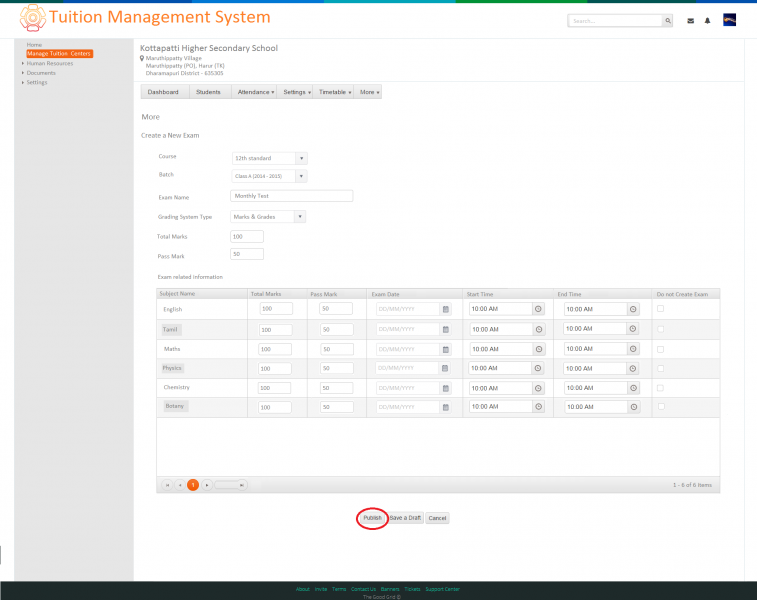Image resolution: width=757 pixels, height=600 pixels.
Task: Open the user profile avatar
Action: coord(729,20)
